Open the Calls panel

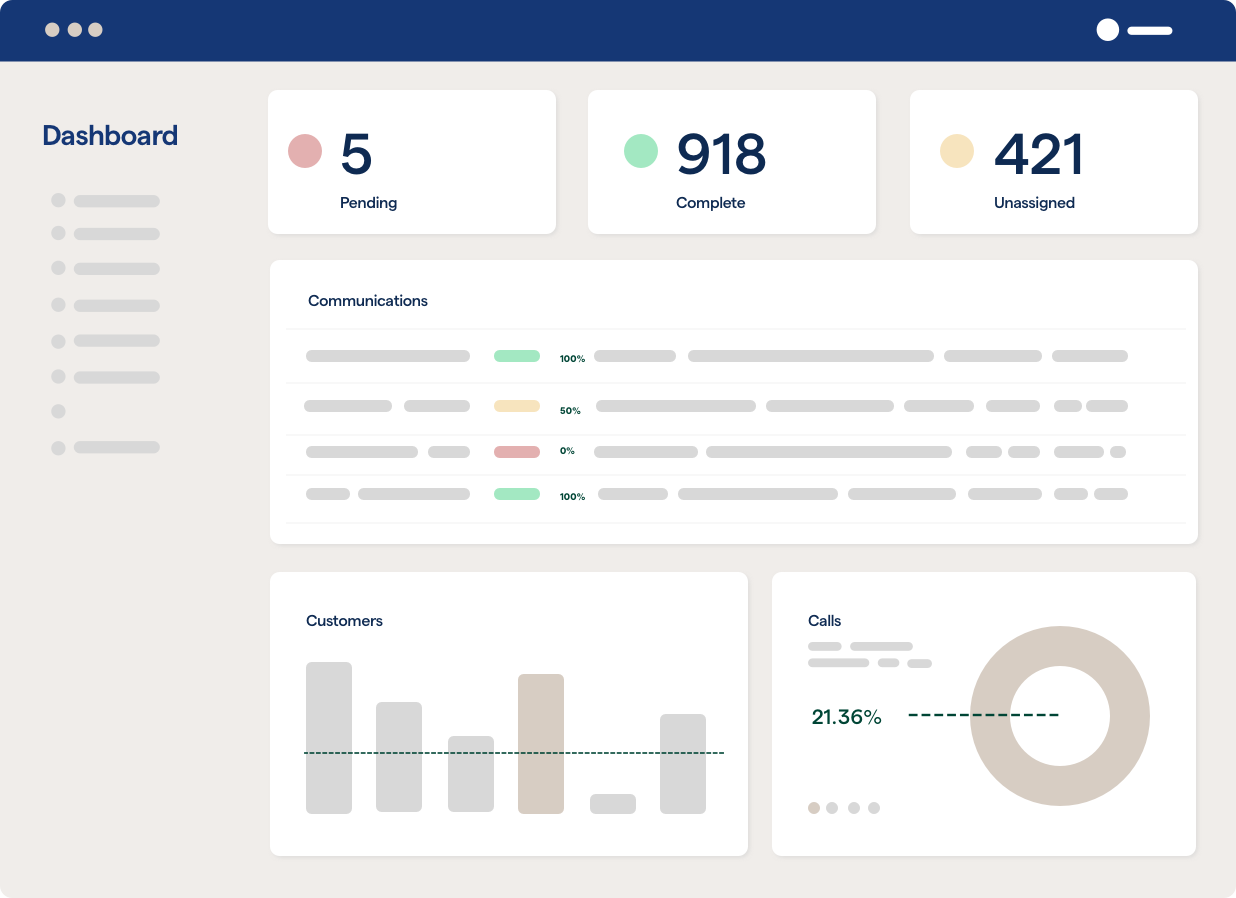click(x=823, y=620)
